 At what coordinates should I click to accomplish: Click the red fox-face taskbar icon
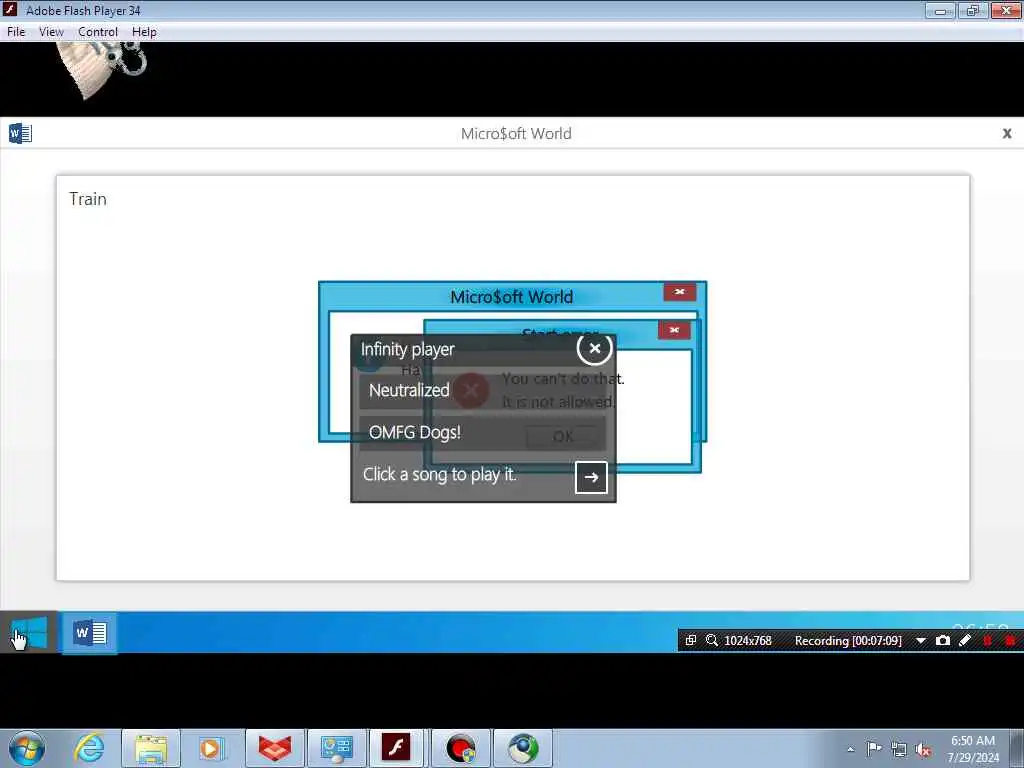(x=275, y=748)
